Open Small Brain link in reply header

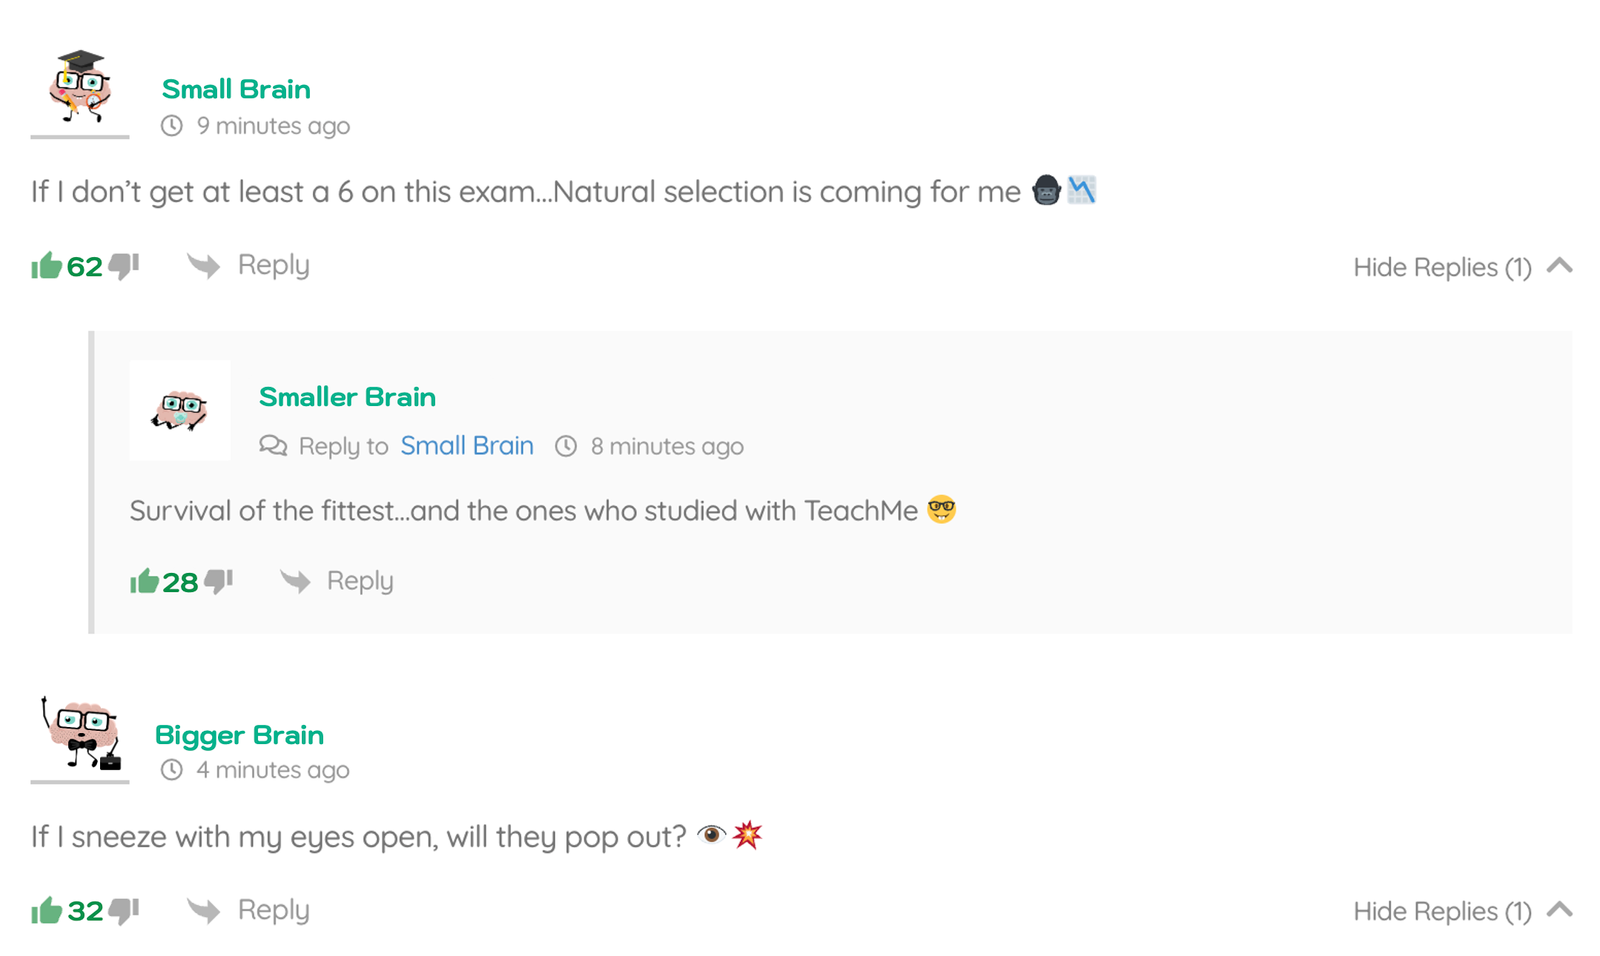[467, 446]
